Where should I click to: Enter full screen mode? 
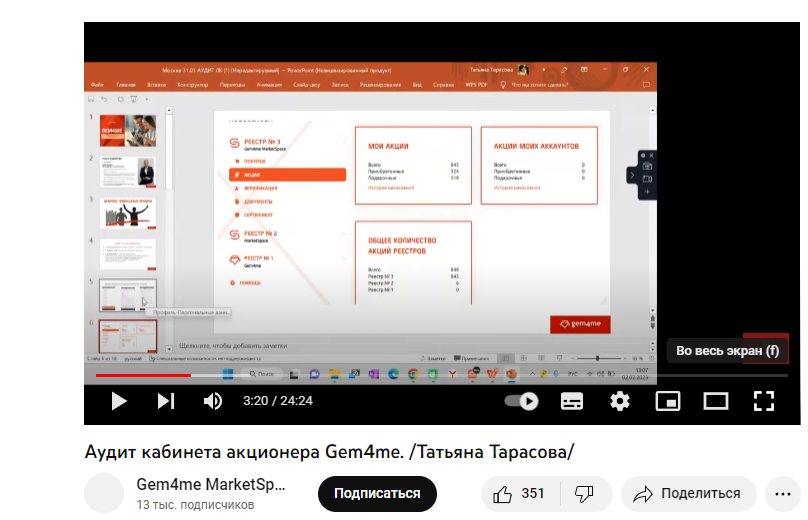click(764, 401)
